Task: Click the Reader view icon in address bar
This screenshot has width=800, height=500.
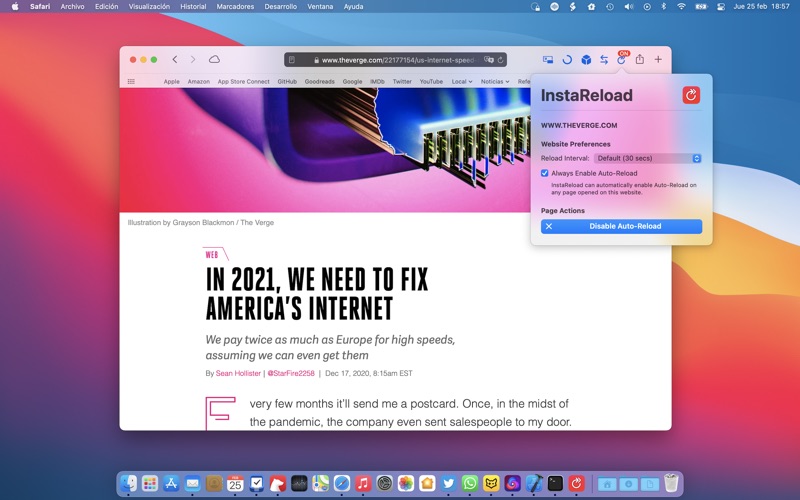Action: 292,60
